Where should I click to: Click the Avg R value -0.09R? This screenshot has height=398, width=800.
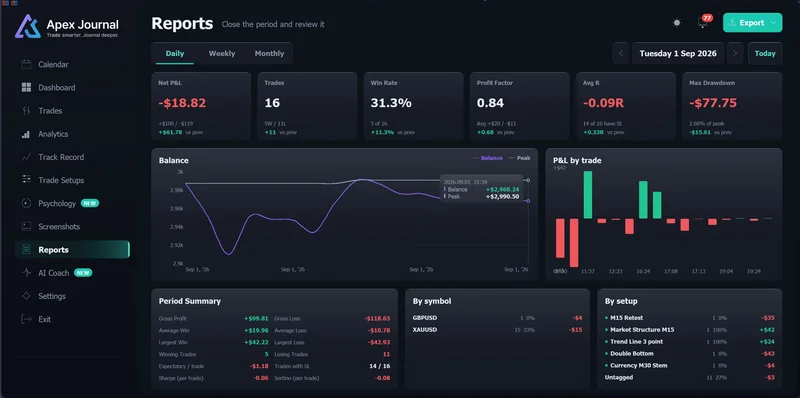pos(604,103)
